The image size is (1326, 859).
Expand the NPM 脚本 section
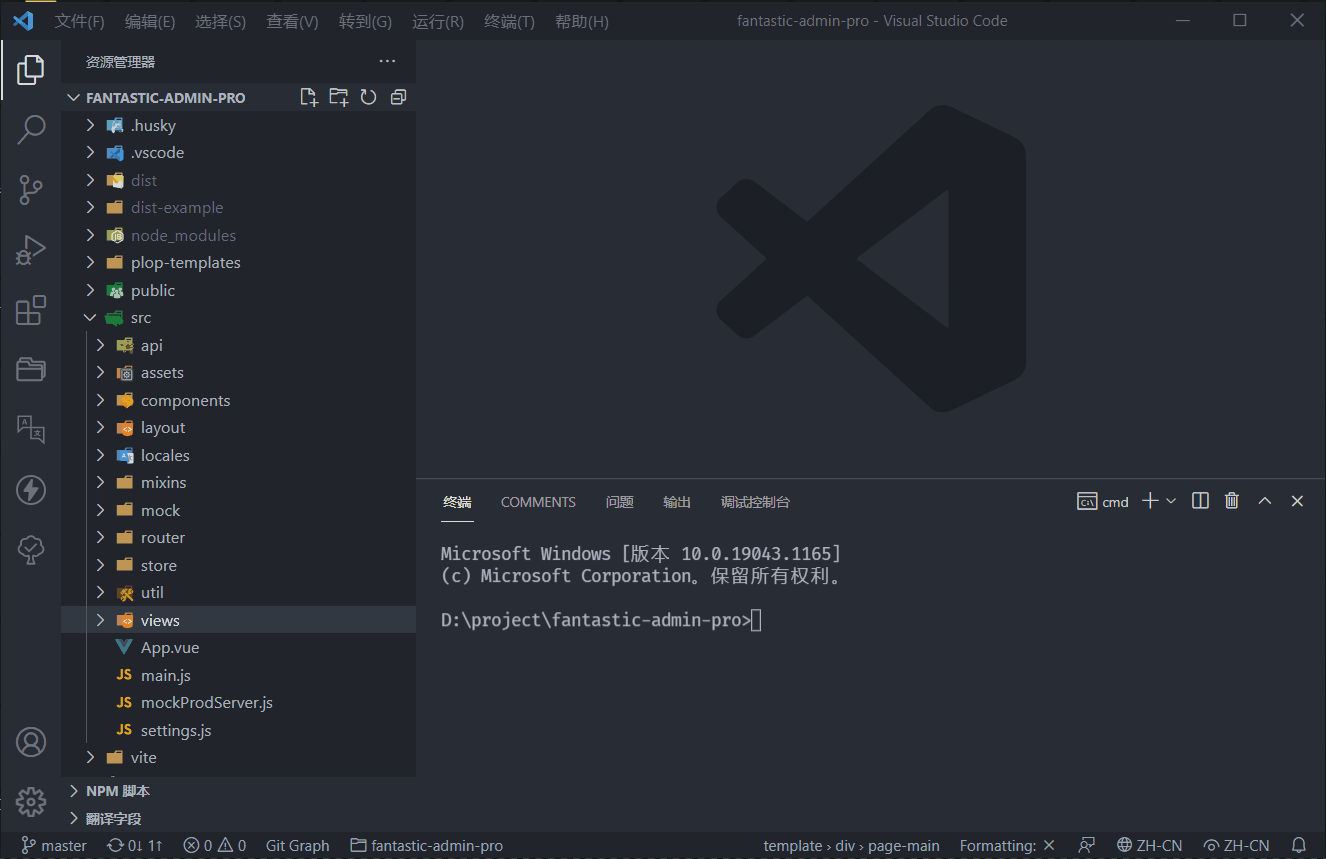117,791
